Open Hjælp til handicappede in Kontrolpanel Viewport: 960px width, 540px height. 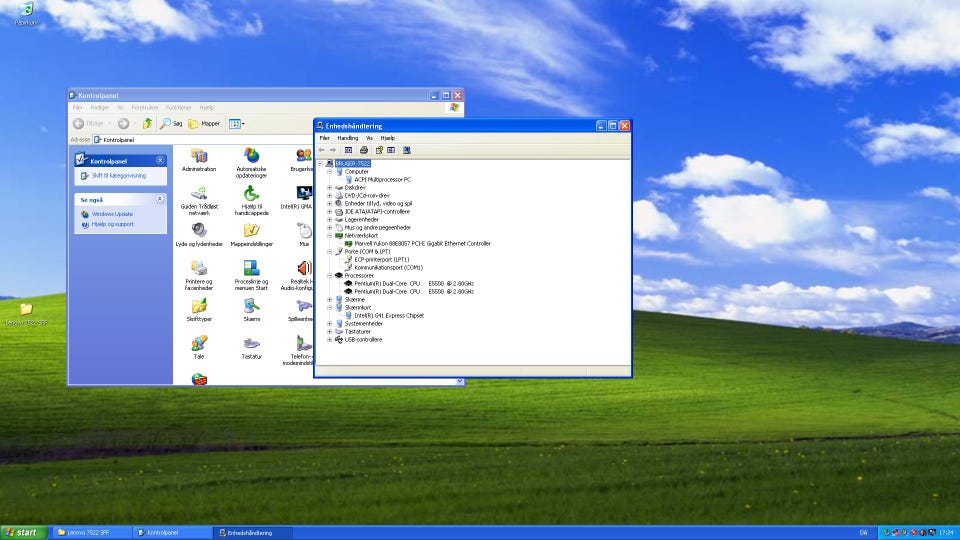(251, 201)
